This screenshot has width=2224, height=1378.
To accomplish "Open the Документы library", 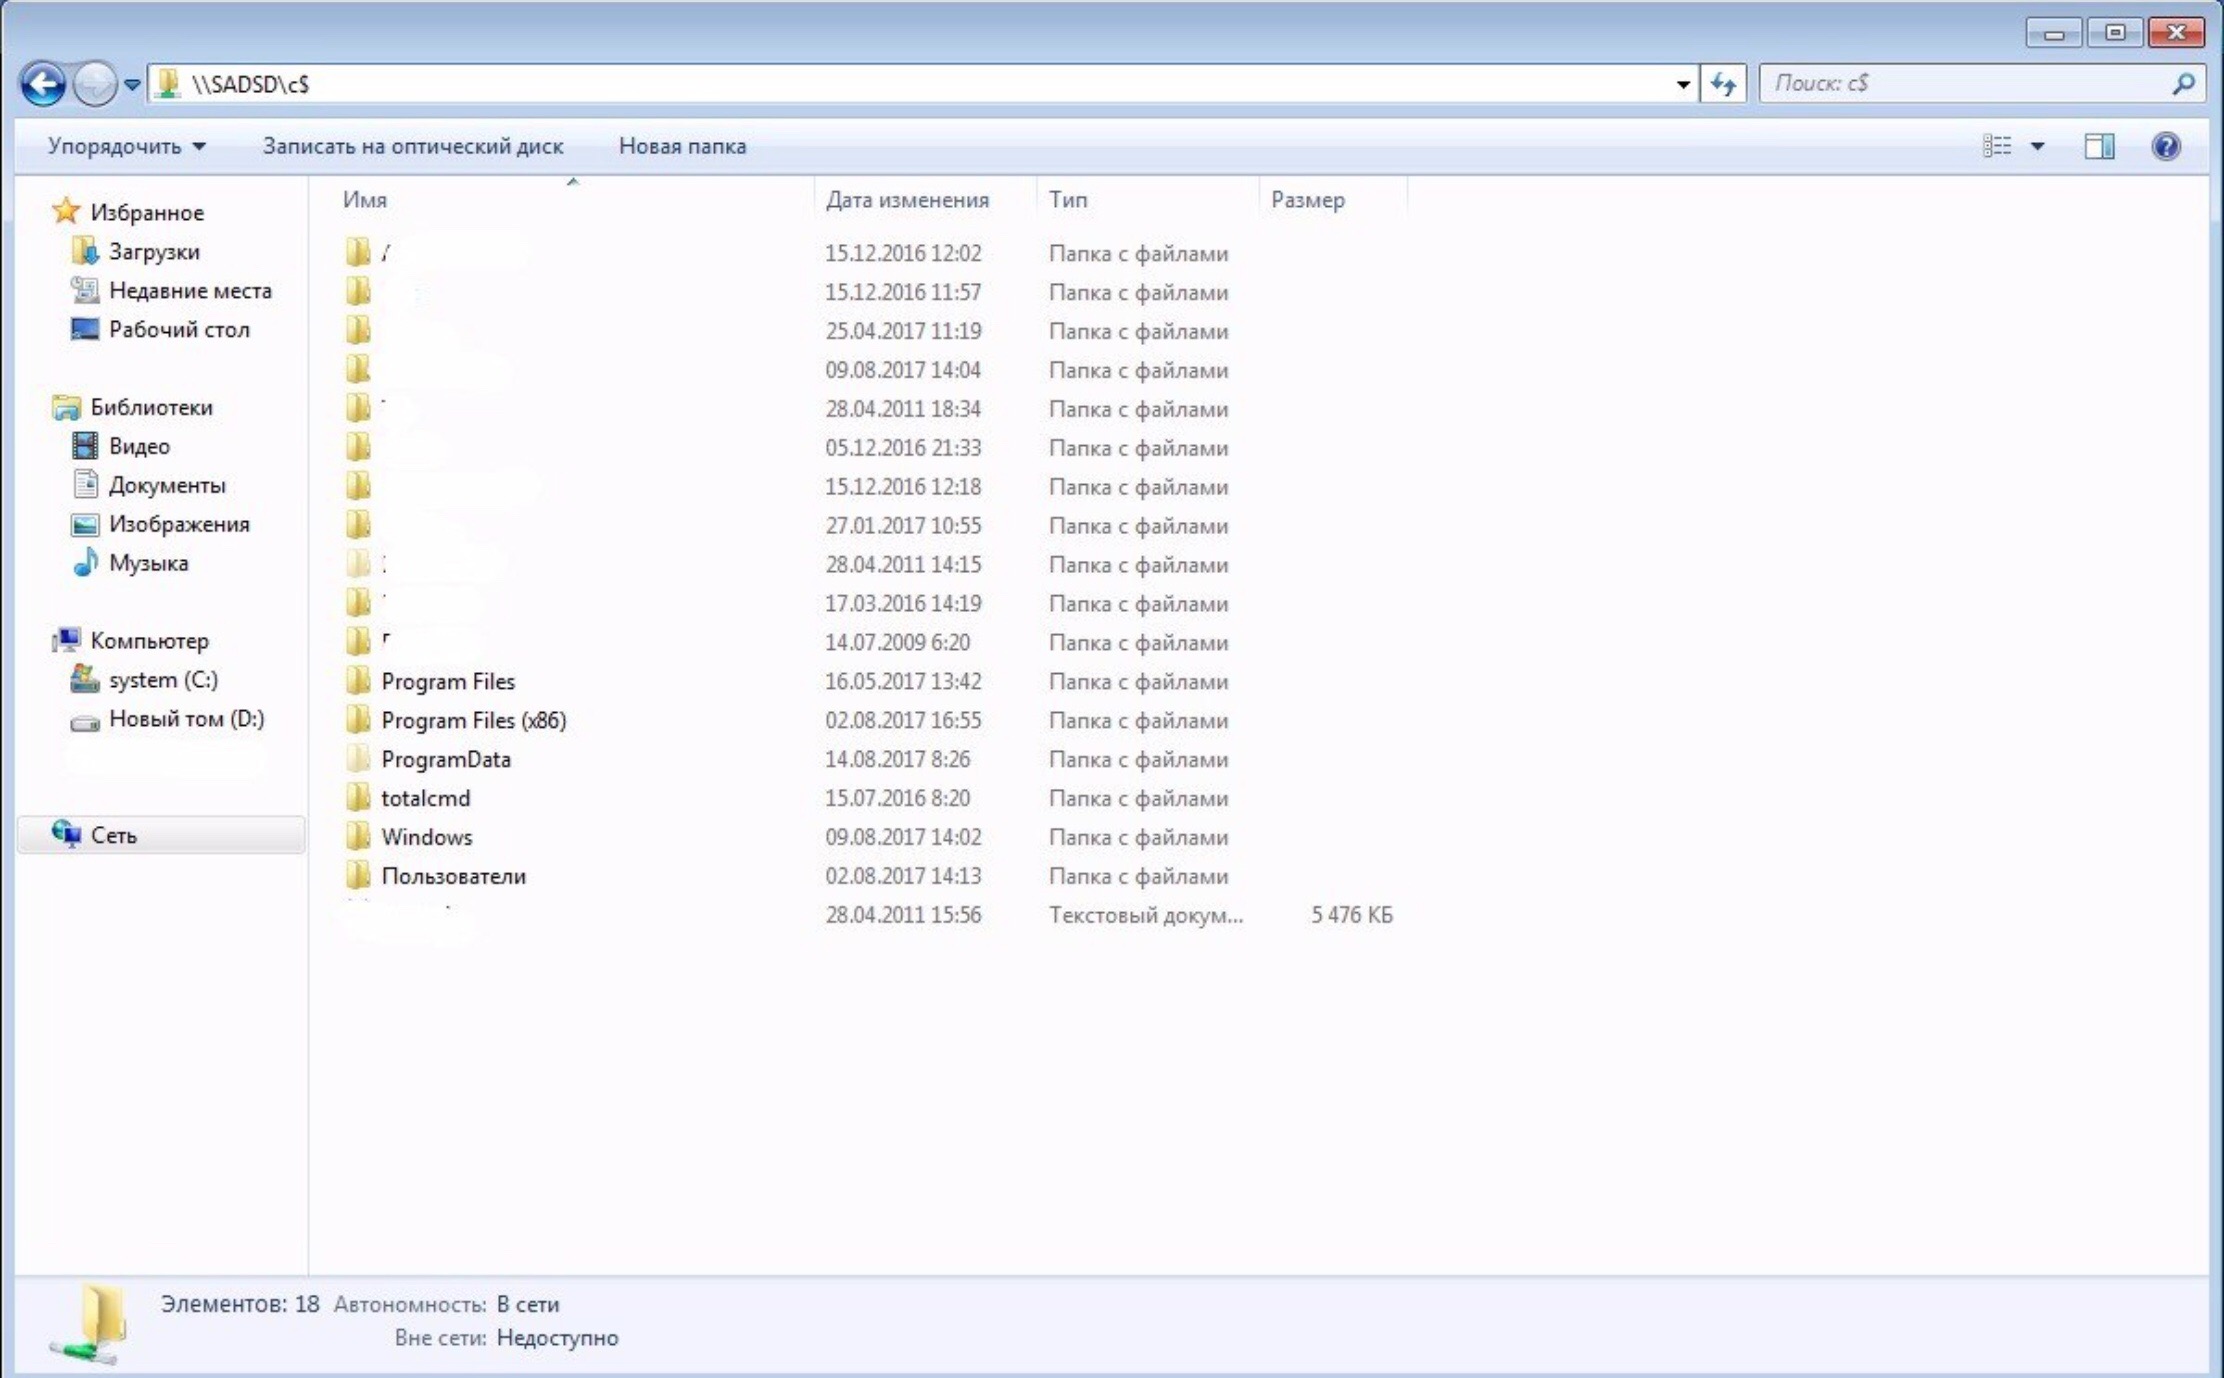I will pyautogui.click(x=167, y=485).
